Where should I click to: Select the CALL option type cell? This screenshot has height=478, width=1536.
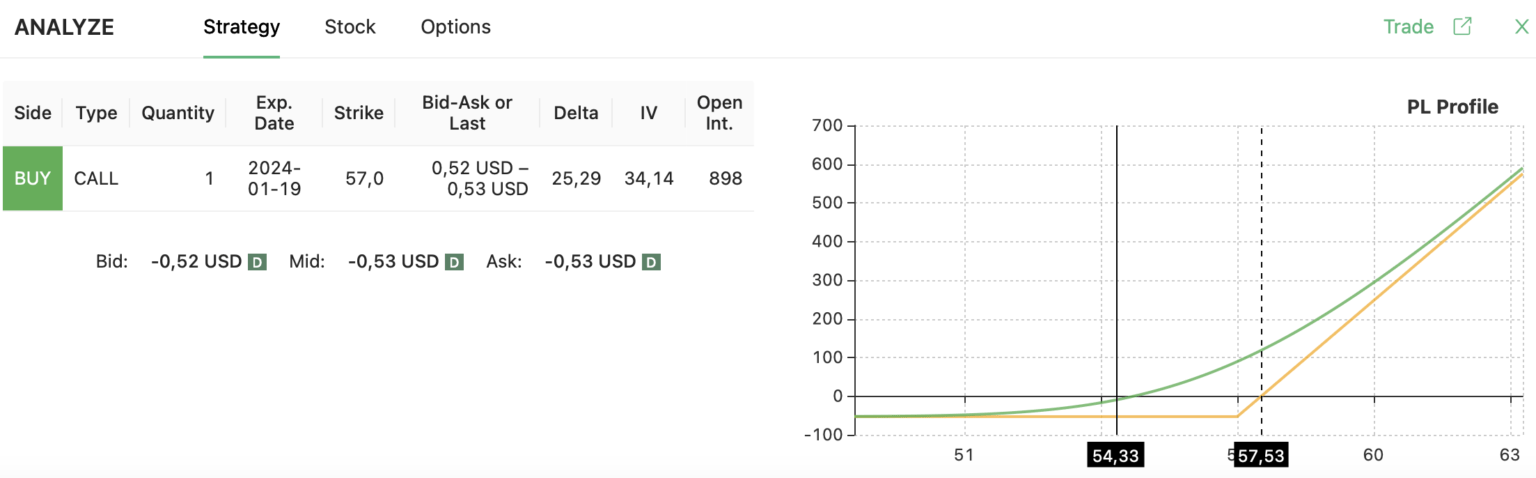(96, 179)
